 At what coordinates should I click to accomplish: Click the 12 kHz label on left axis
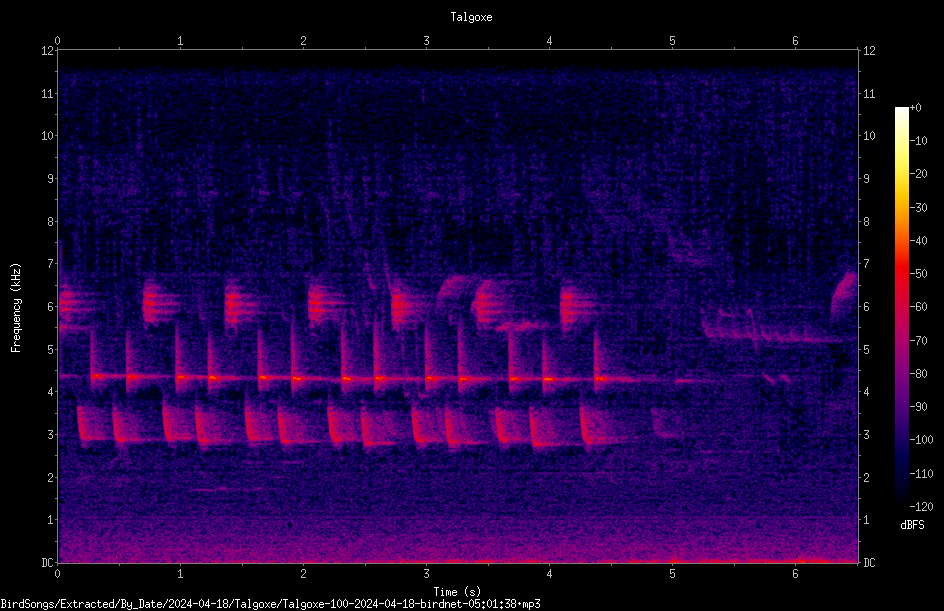(x=47, y=51)
